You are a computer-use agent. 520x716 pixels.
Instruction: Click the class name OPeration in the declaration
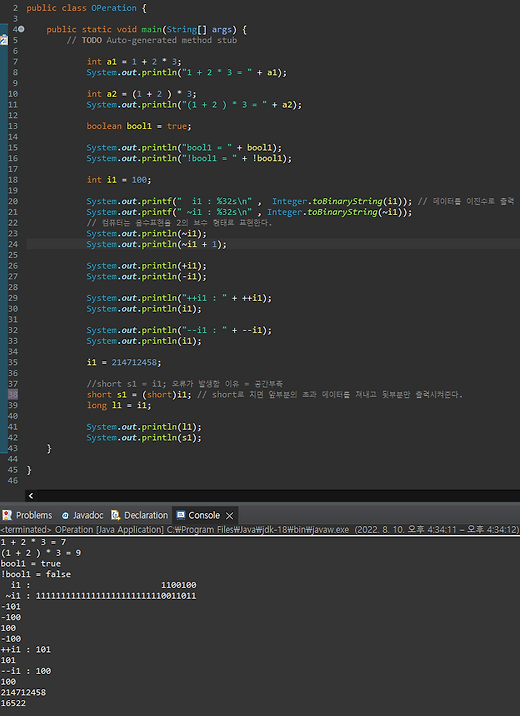[x=114, y=8]
